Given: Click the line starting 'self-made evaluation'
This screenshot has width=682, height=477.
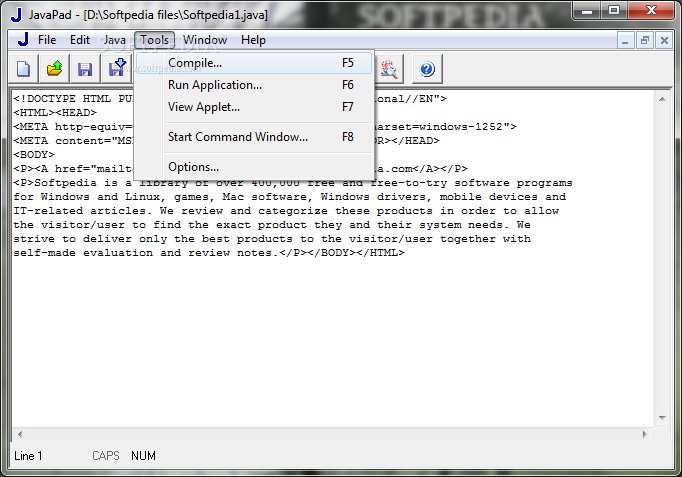Looking at the screenshot, I should [209, 253].
